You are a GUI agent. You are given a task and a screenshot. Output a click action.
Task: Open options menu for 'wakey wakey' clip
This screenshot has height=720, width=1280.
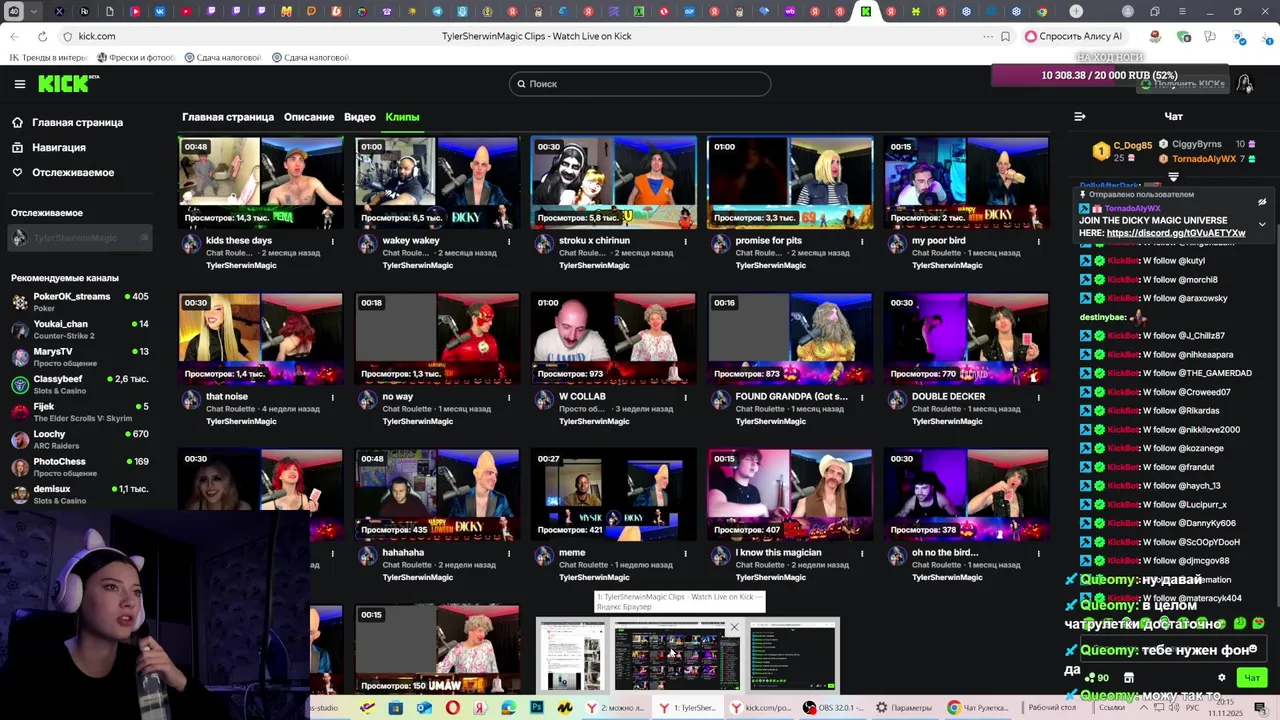(509, 241)
